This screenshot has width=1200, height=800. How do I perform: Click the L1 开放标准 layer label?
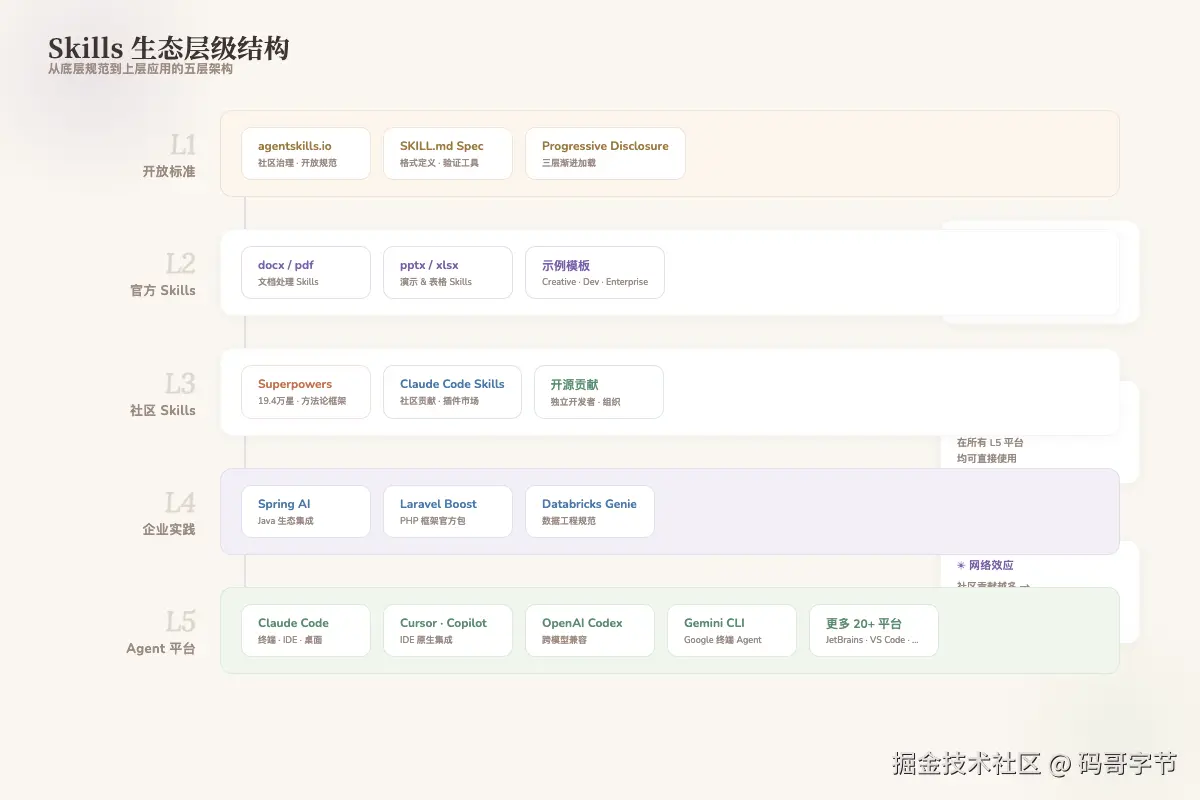169,154
